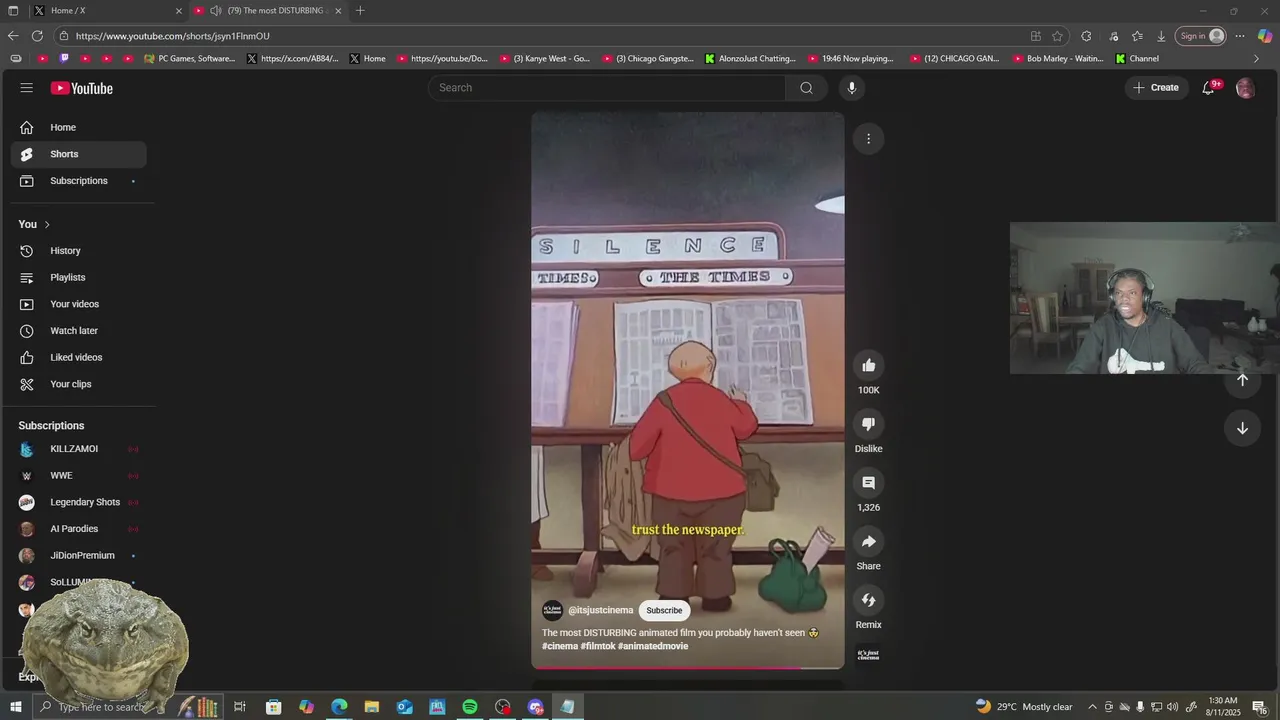Click the browser address bar URL
Screen dimensions: 1280x720
[173, 36]
